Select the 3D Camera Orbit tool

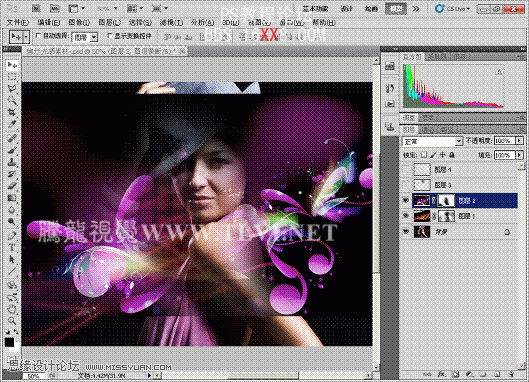pyautogui.click(x=12, y=297)
